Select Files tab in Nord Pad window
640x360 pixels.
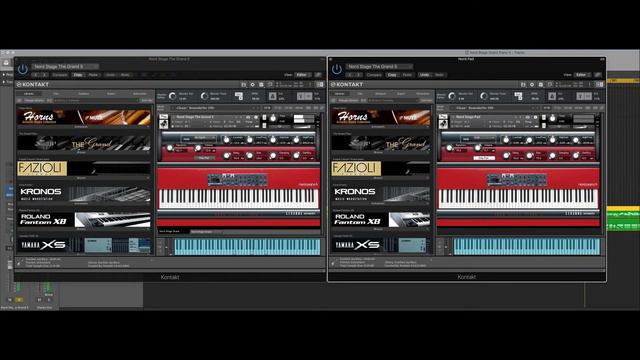point(360,94)
